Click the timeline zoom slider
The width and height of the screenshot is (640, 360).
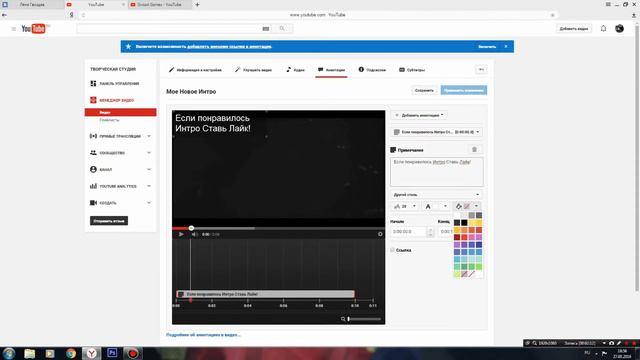(x=364, y=319)
